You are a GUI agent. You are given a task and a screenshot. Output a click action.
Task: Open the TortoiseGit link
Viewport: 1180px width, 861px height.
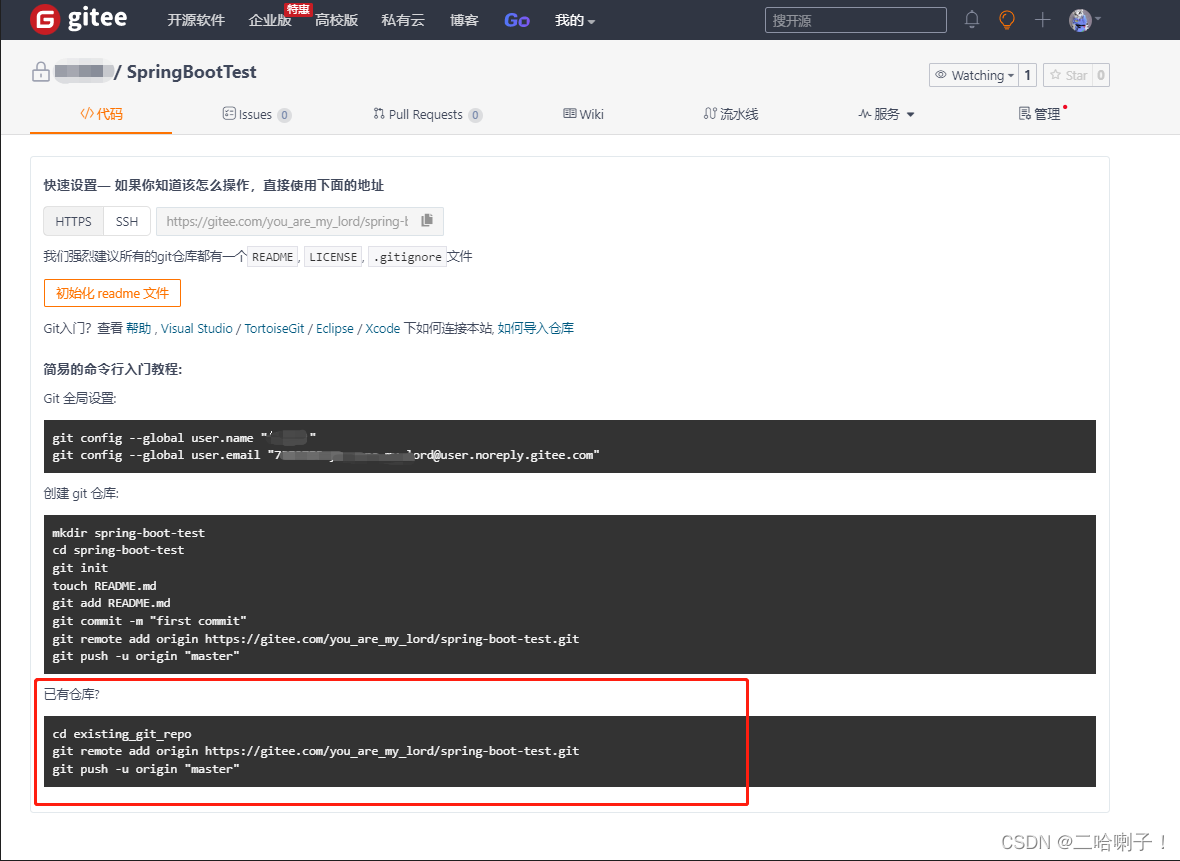click(274, 328)
